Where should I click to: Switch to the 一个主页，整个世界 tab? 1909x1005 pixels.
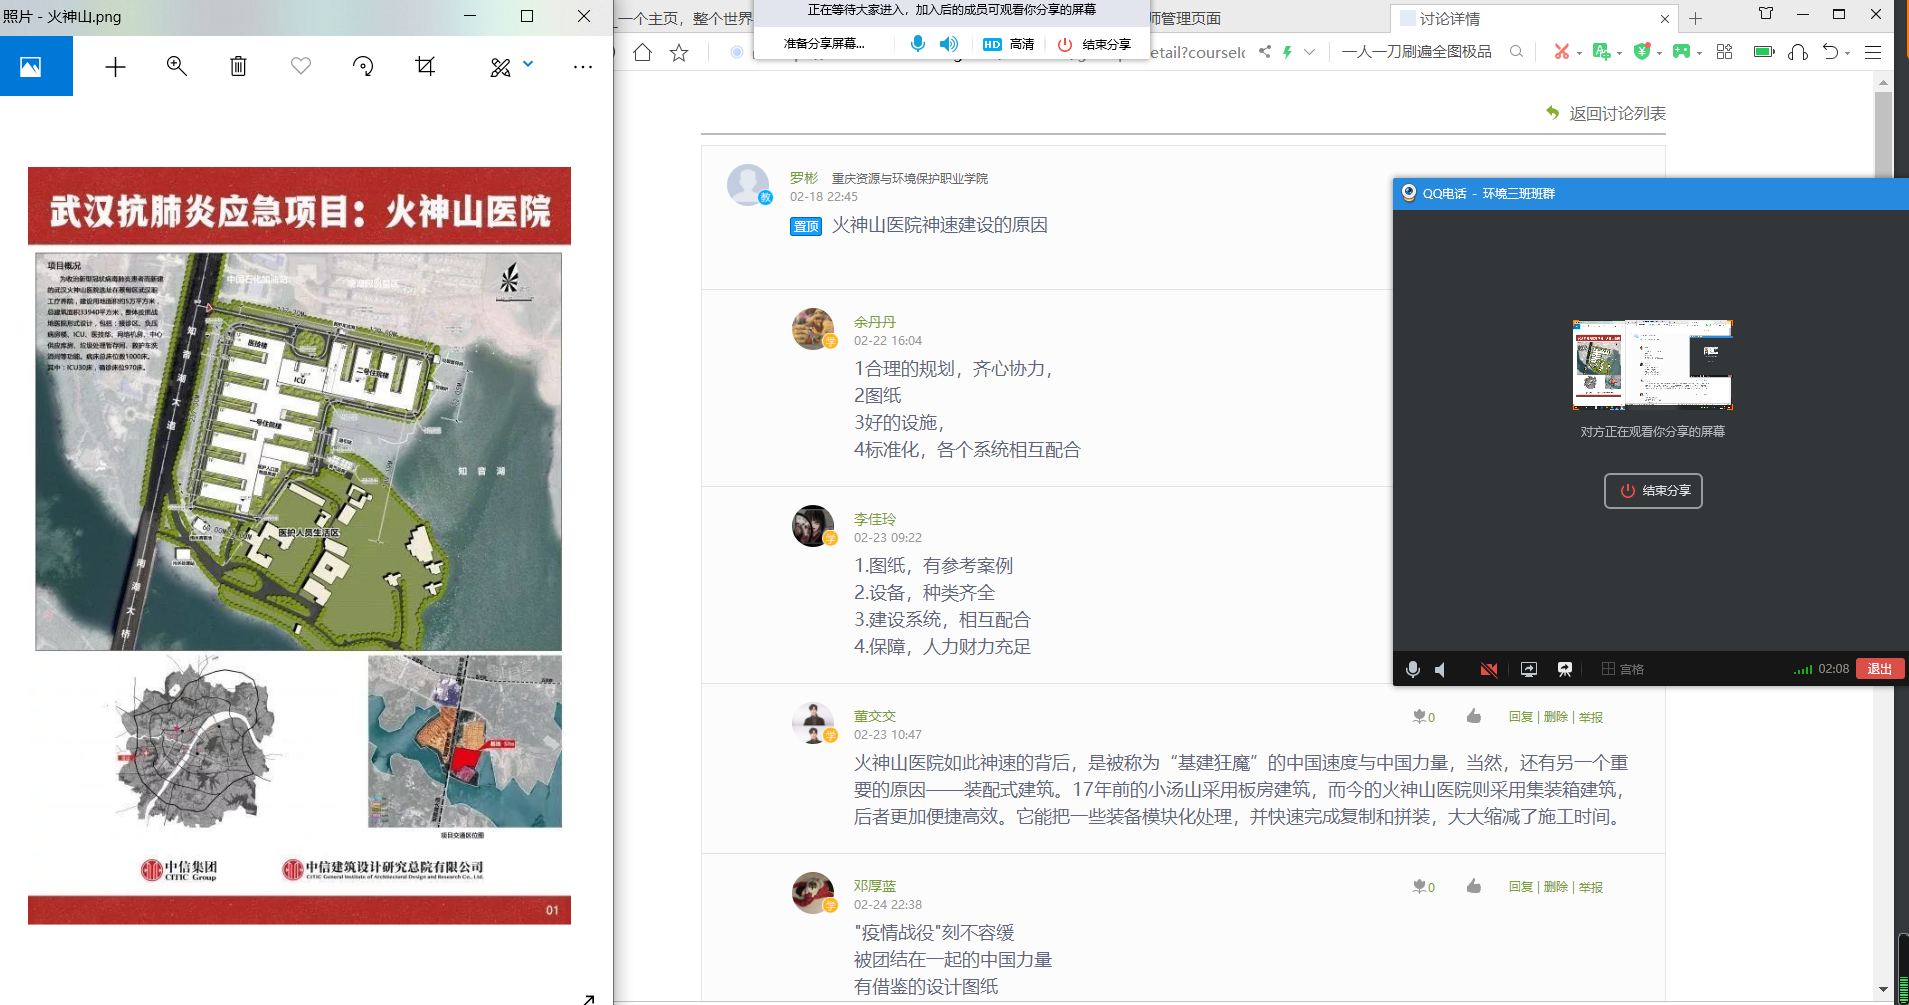click(x=685, y=18)
